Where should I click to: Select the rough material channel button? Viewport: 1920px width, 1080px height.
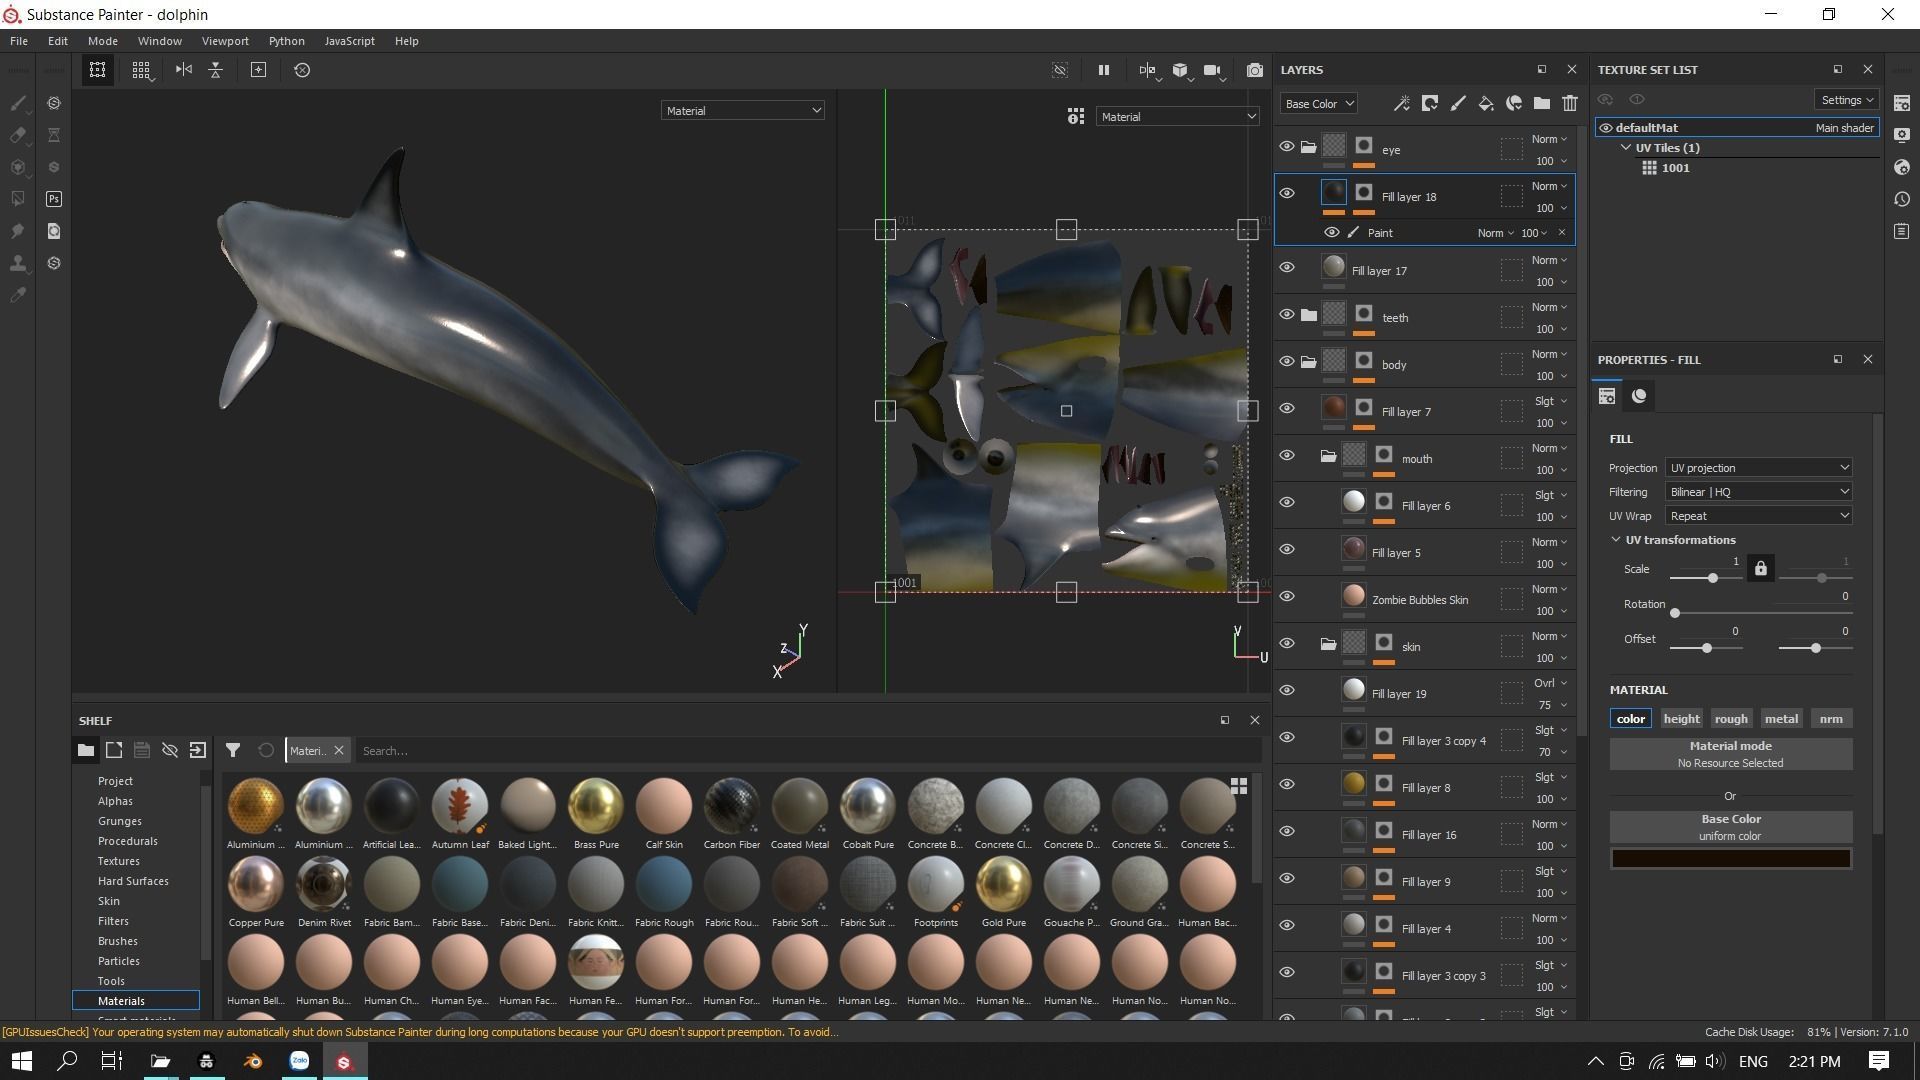pyautogui.click(x=1730, y=719)
